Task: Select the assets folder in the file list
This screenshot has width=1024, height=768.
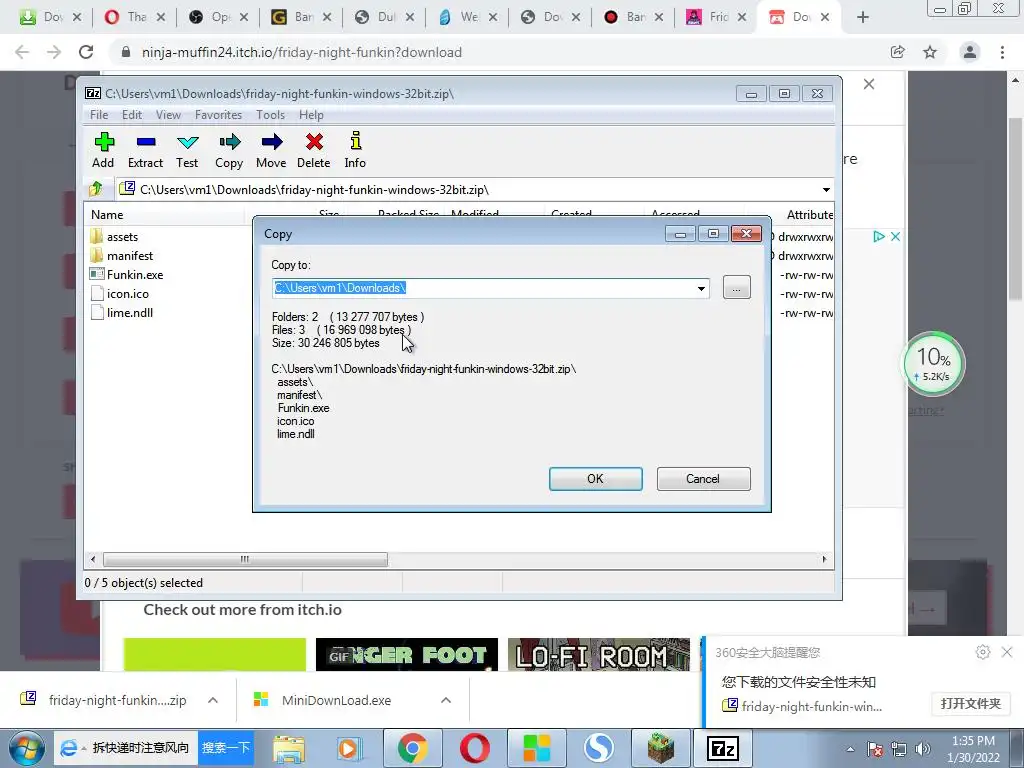Action: 122,236
